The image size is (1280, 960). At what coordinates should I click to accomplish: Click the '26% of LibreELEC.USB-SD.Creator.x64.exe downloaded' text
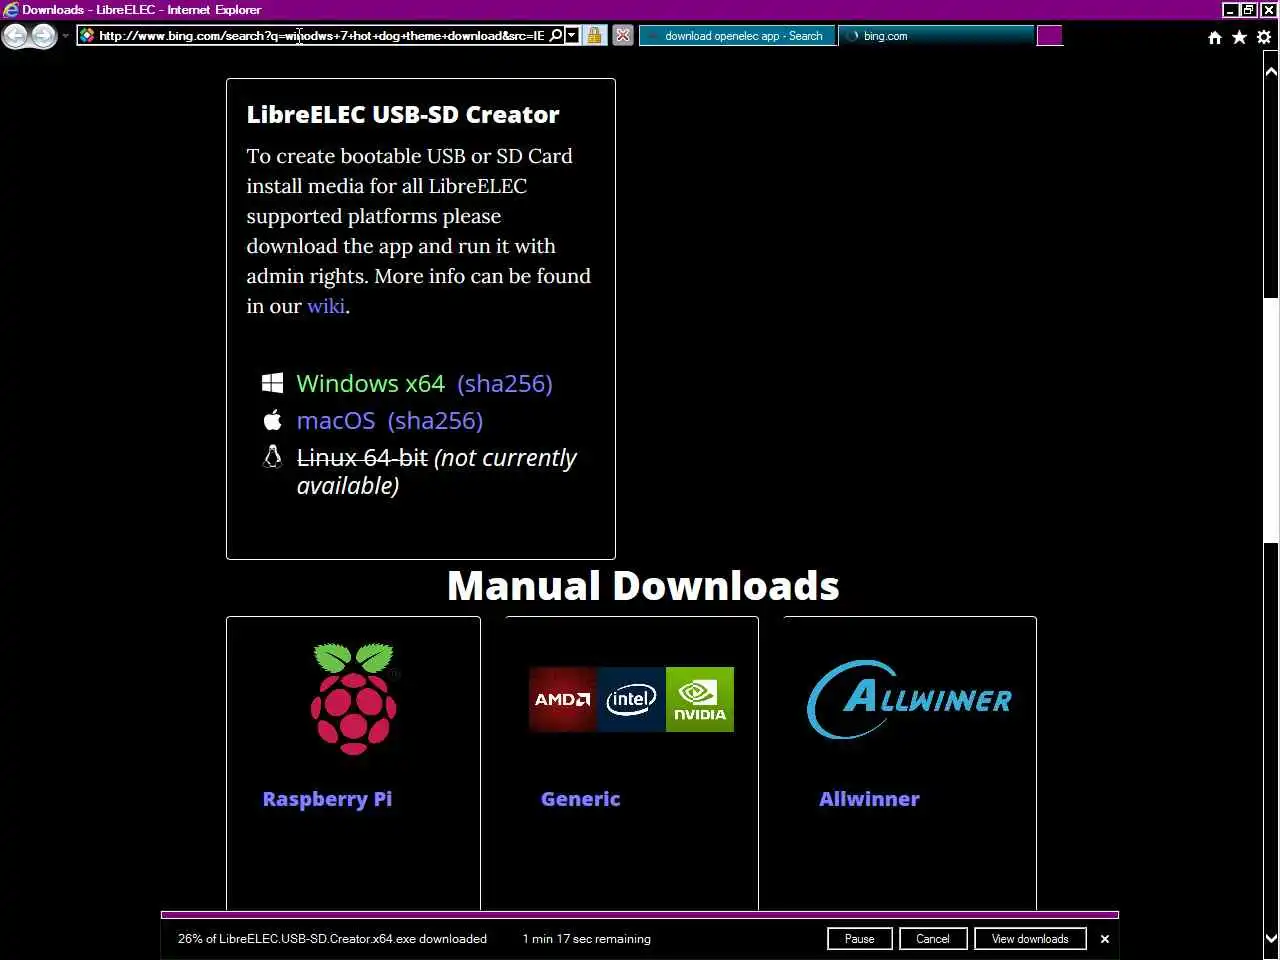[x=332, y=939]
